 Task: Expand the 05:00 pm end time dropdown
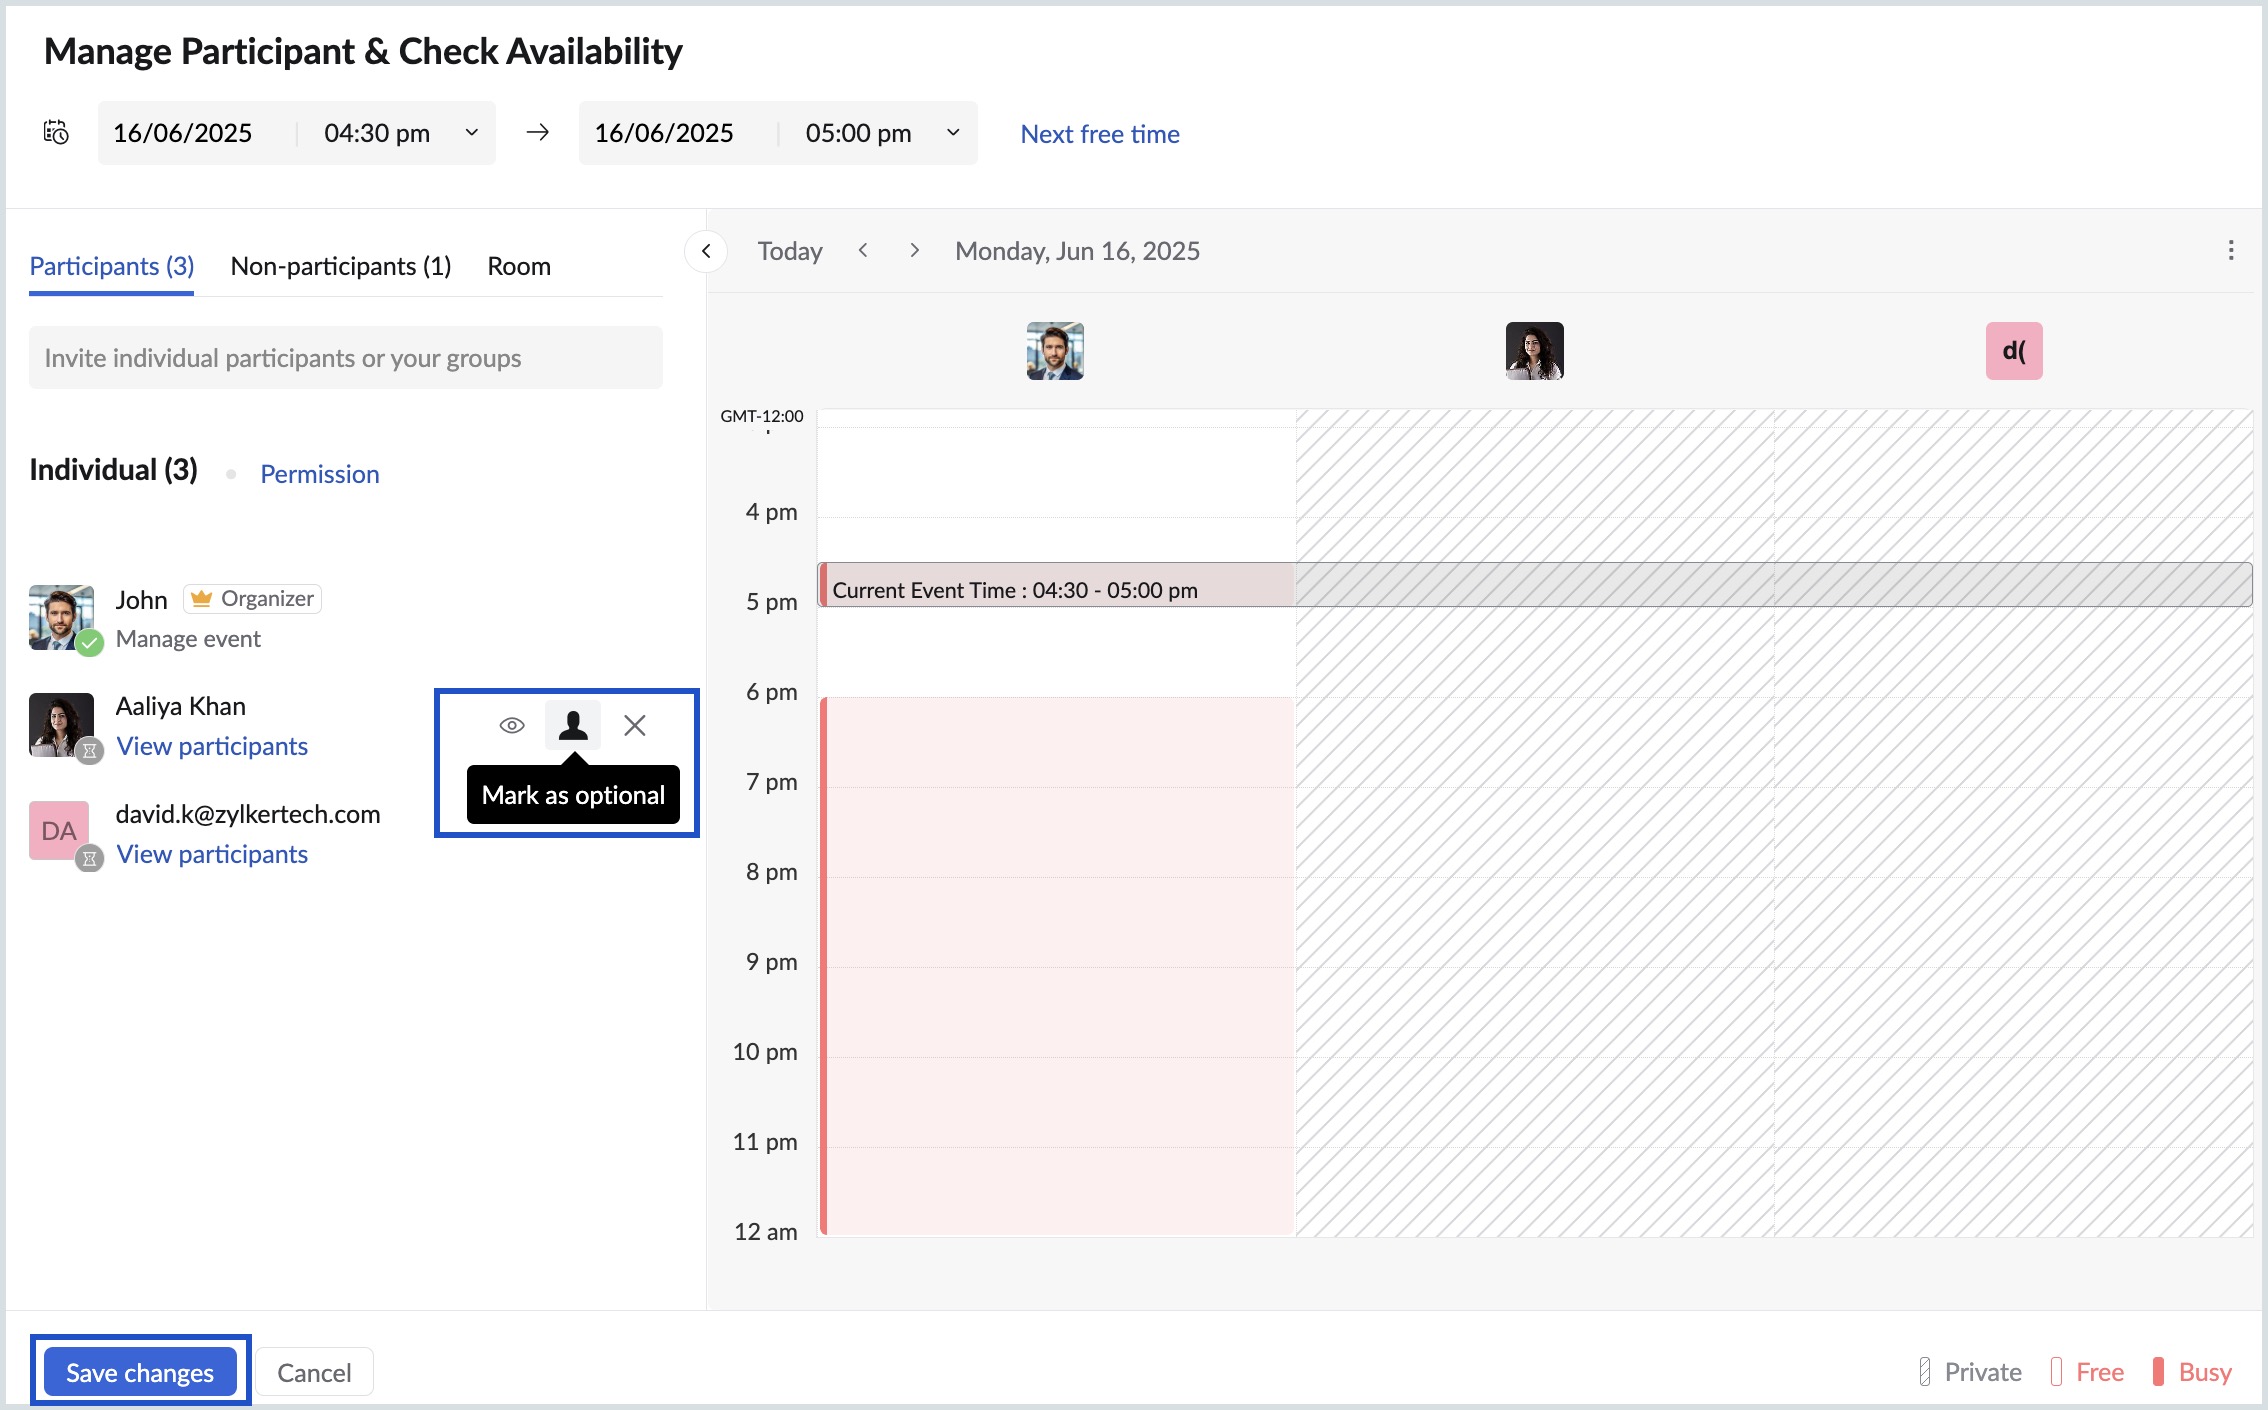pos(953,133)
